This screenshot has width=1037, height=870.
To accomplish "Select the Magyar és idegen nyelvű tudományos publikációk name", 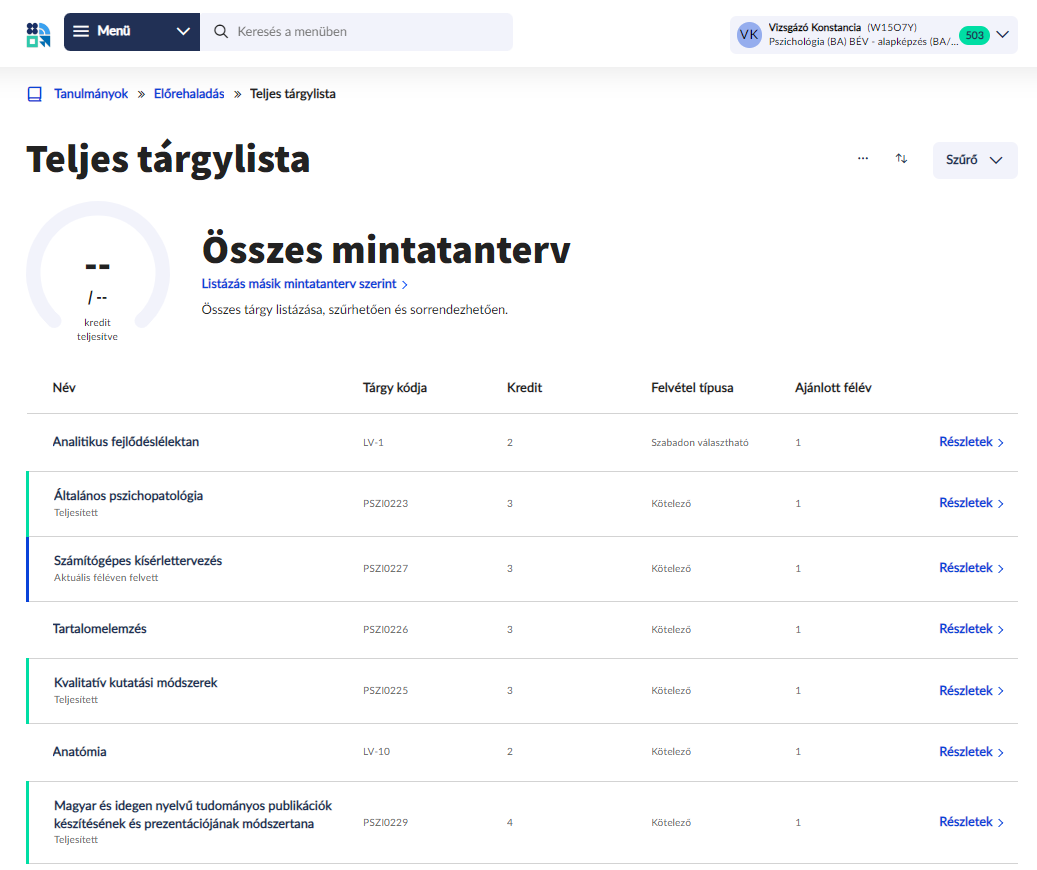I will pyautogui.click(x=193, y=814).
